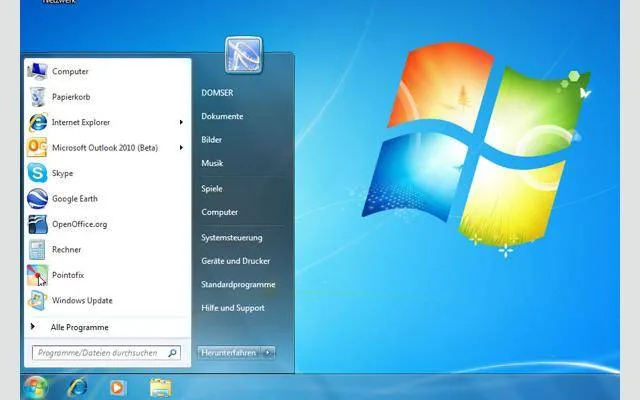
Task: Open the Computer icon in Start menu programs list
Action: pyautogui.click(x=37, y=71)
